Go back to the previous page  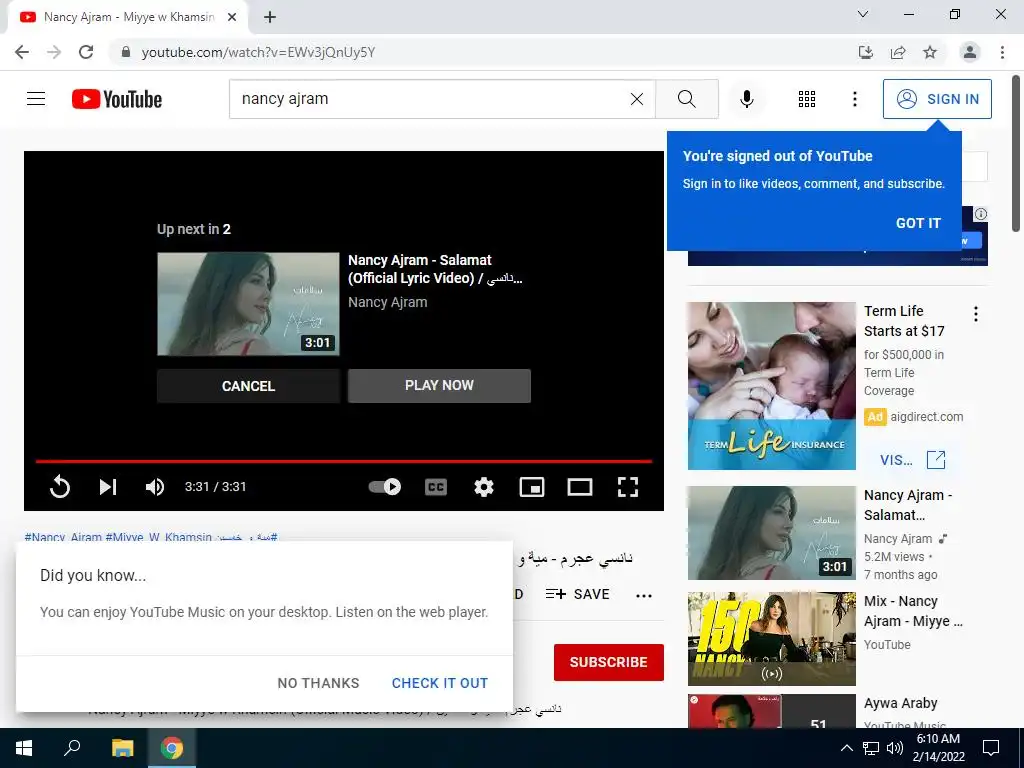22,52
